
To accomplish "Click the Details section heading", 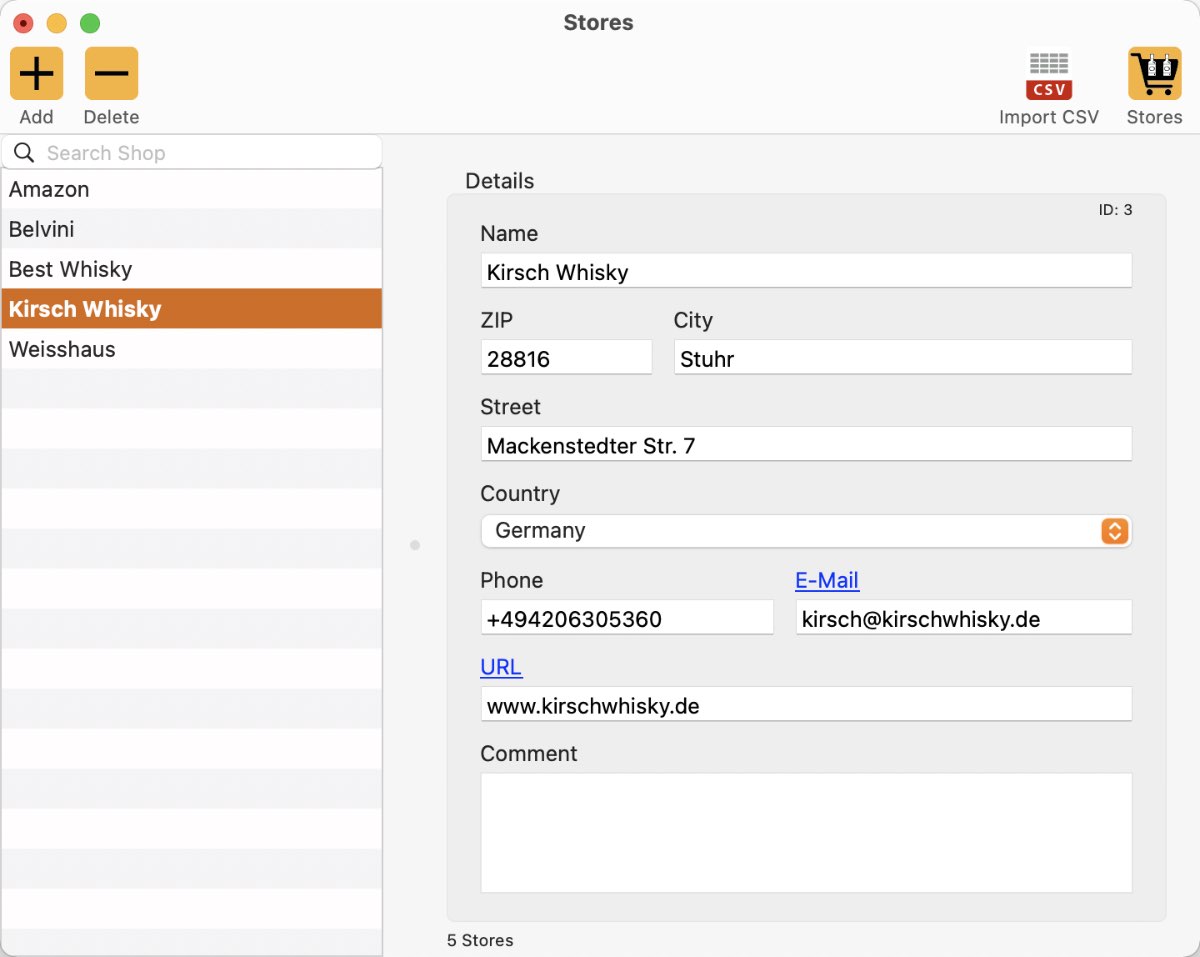I will [x=500, y=181].
